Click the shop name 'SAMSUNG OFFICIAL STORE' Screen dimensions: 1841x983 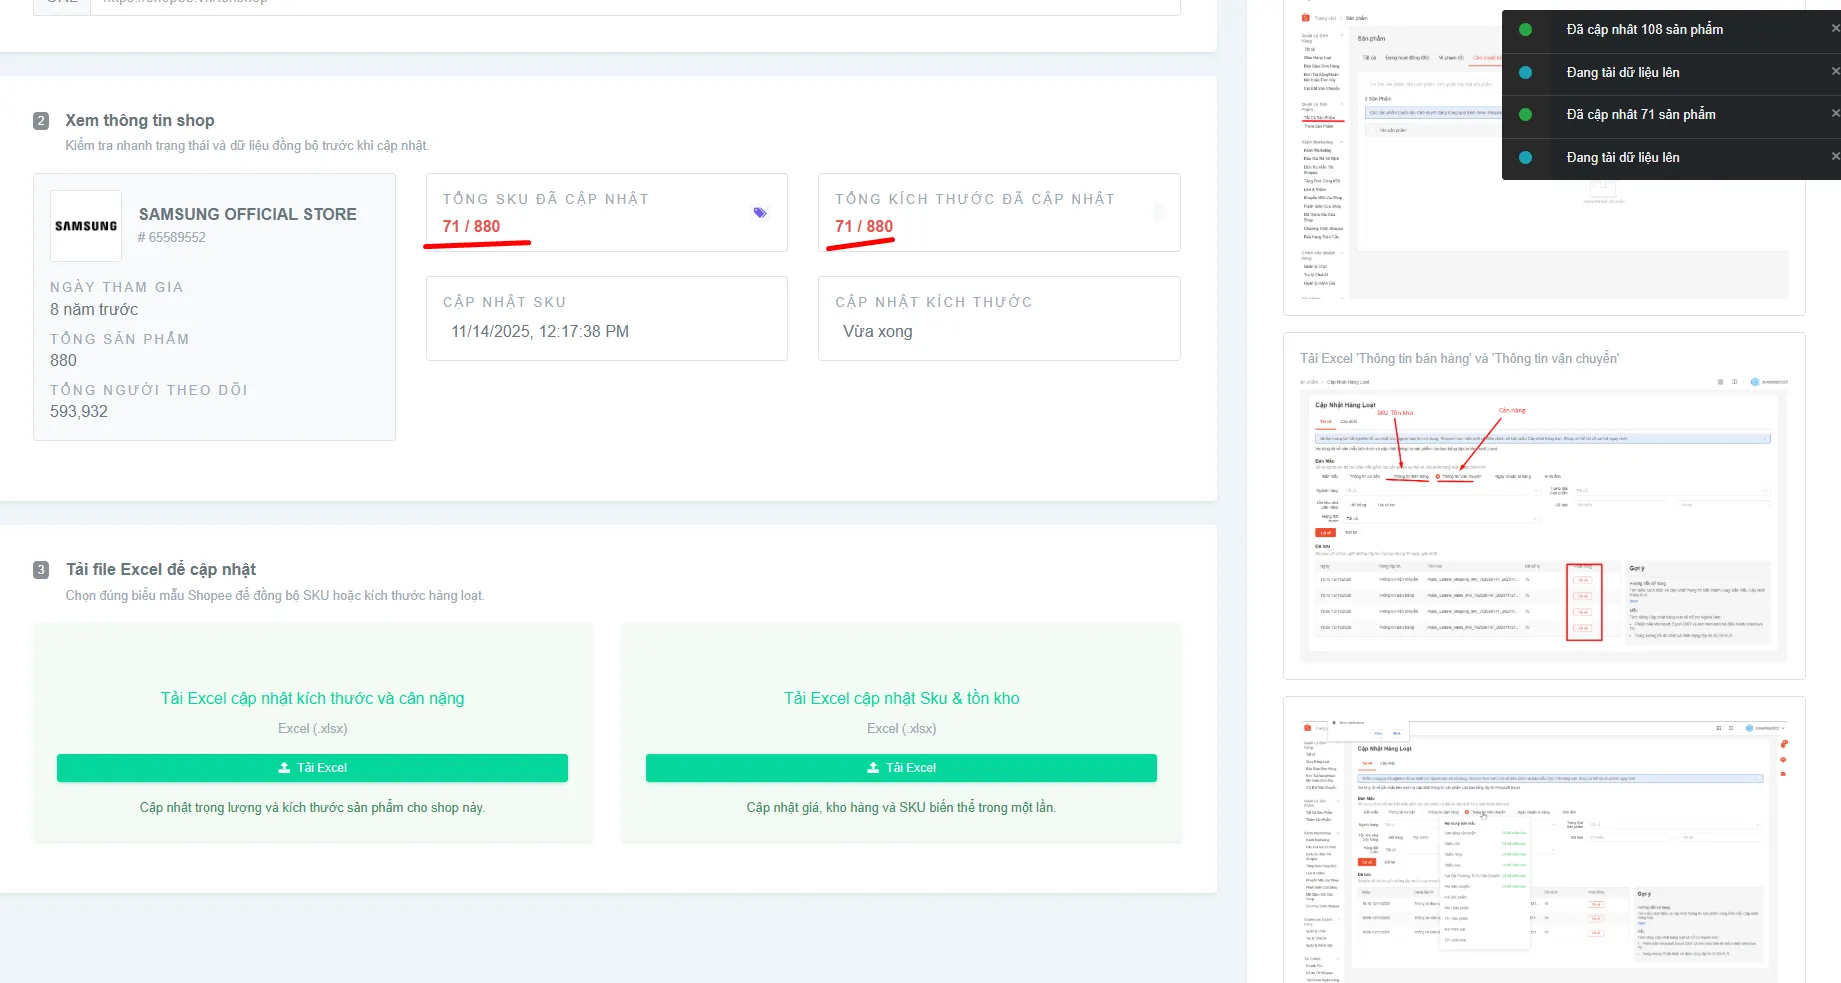click(248, 214)
